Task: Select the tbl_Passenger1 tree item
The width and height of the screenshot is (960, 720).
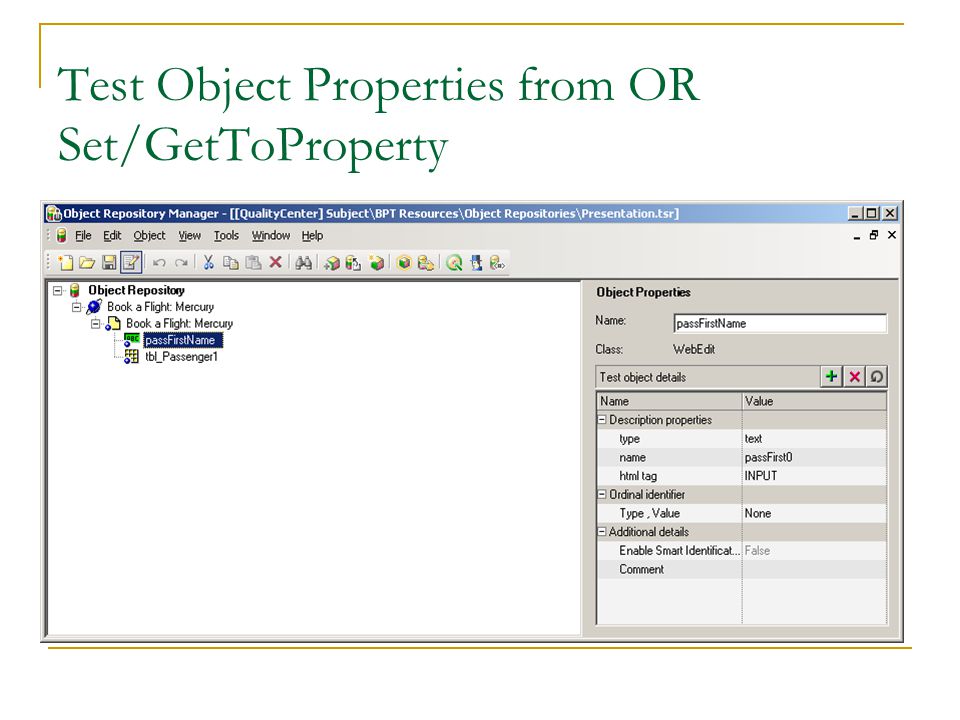Action: (x=181, y=356)
